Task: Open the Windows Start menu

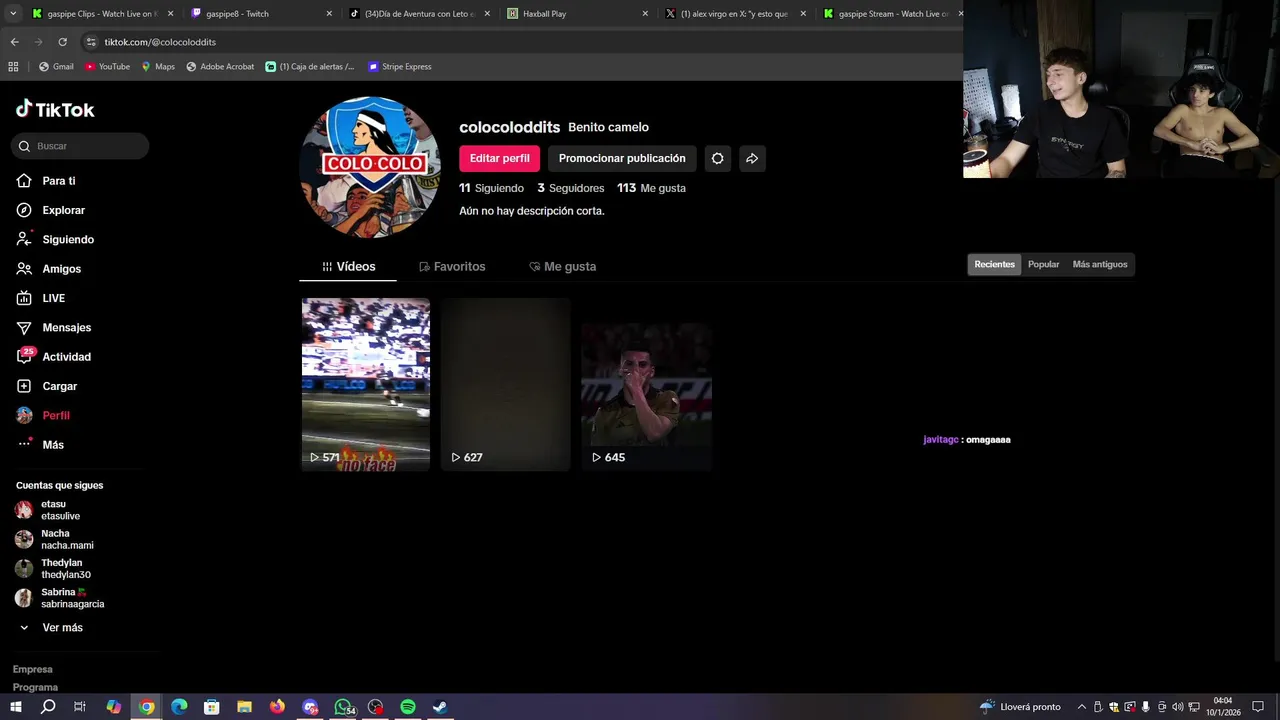Action: point(15,707)
